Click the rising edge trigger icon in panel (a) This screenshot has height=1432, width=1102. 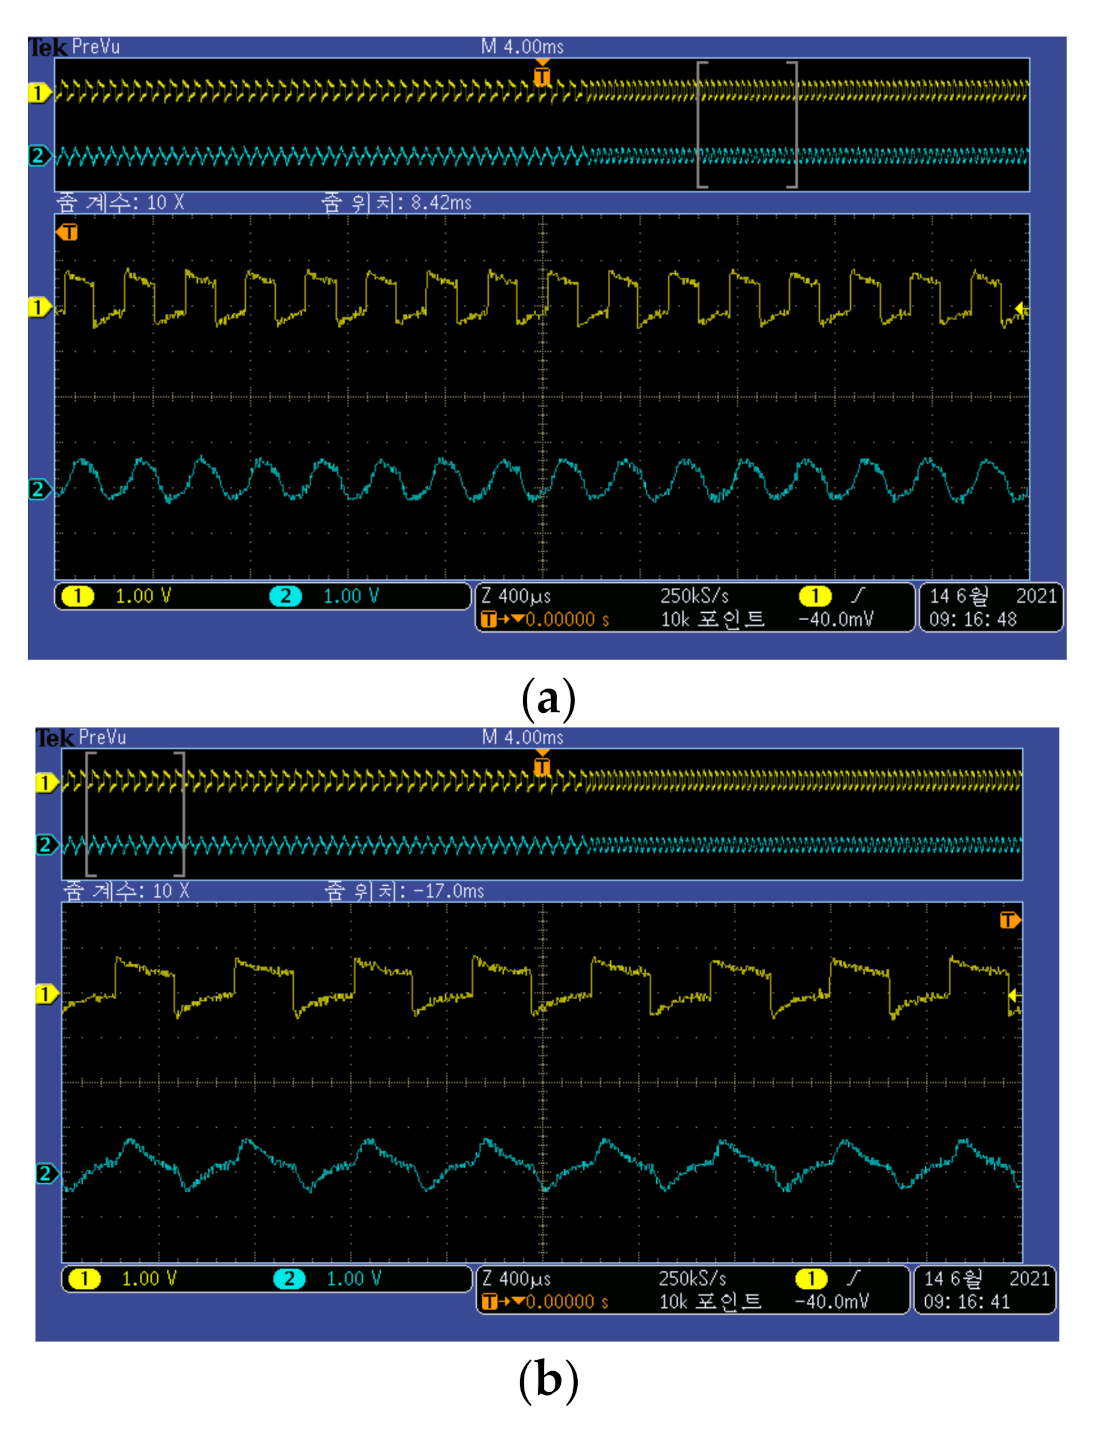click(x=857, y=596)
